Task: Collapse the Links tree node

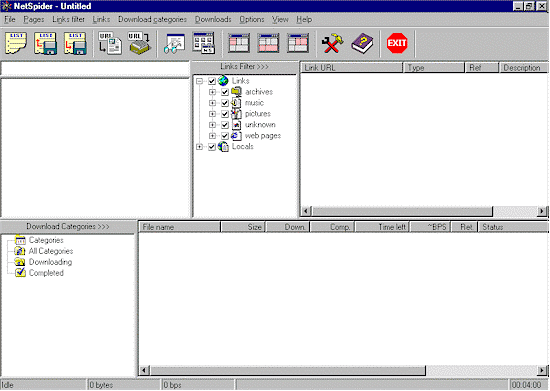Action: 199,81
